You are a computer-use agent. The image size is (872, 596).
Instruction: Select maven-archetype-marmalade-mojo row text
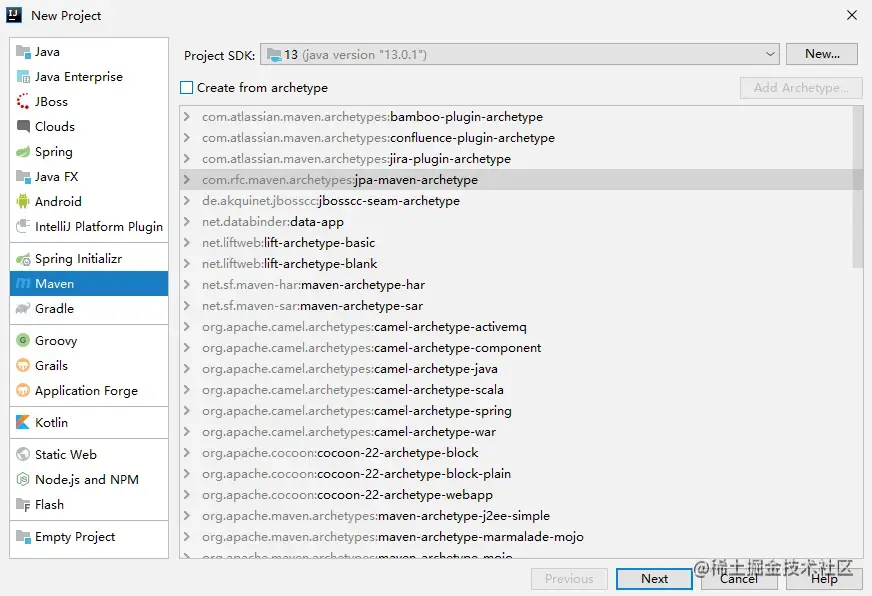pos(393,537)
